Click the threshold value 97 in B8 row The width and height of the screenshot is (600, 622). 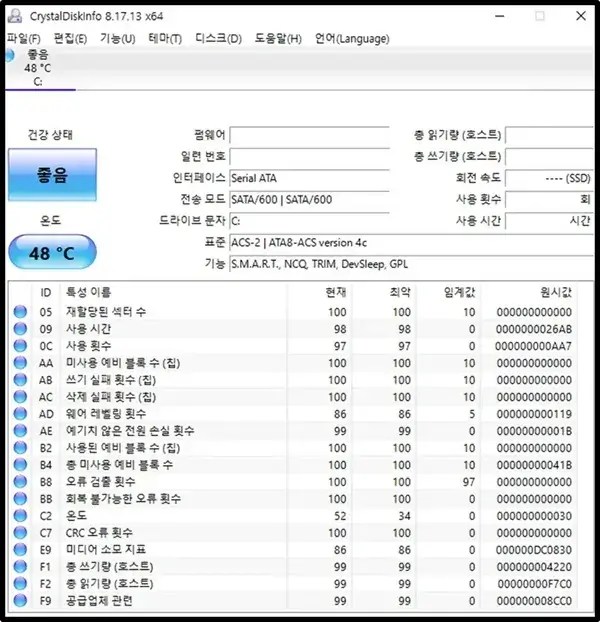468,482
